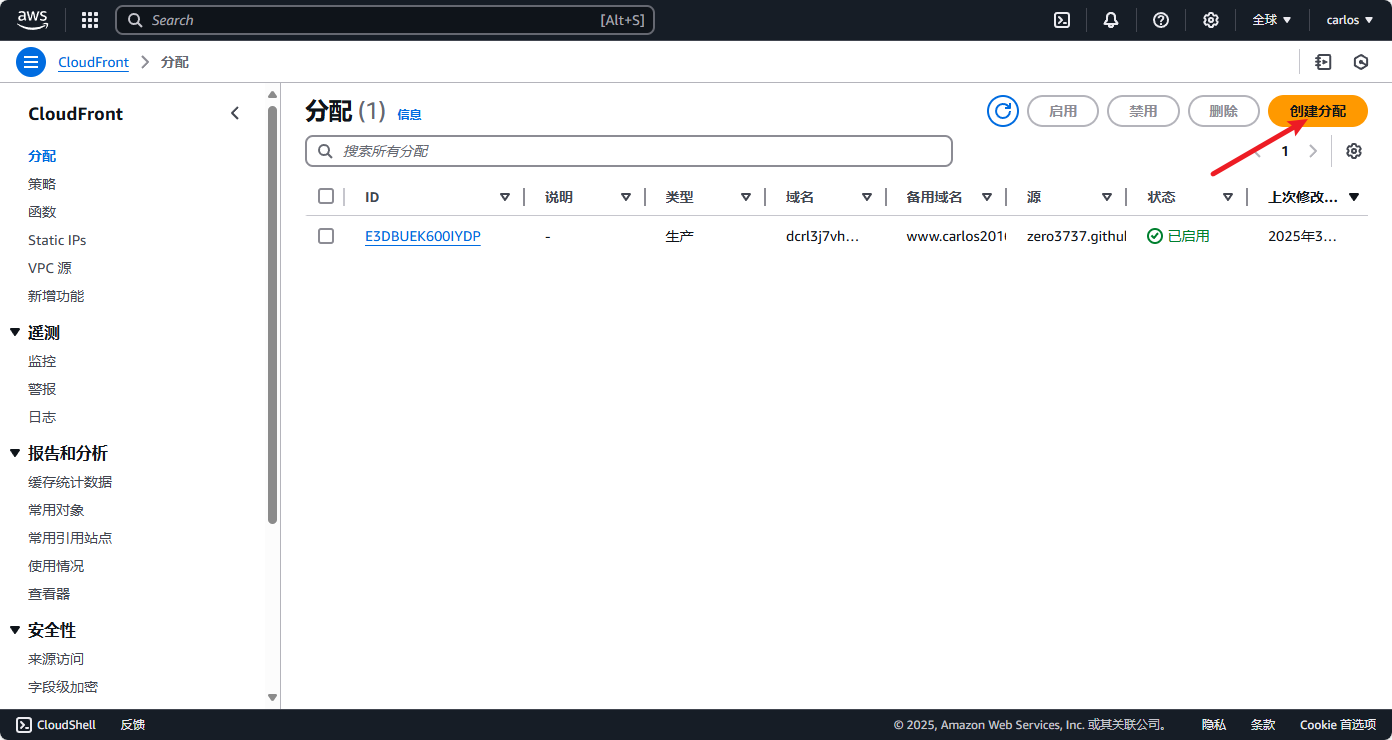Screen dimensions: 1392x740
Task: Focus the top Search box
Action: pos(385,20)
